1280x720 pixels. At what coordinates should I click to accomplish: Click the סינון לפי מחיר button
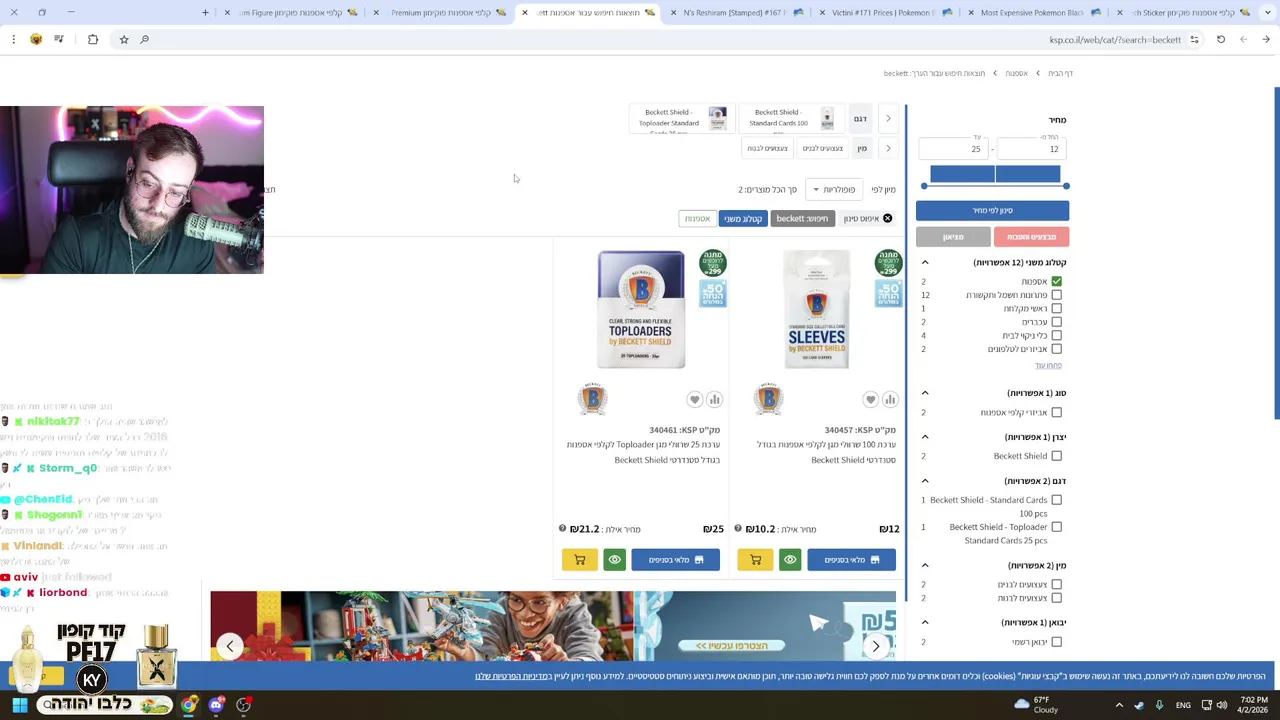click(992, 211)
